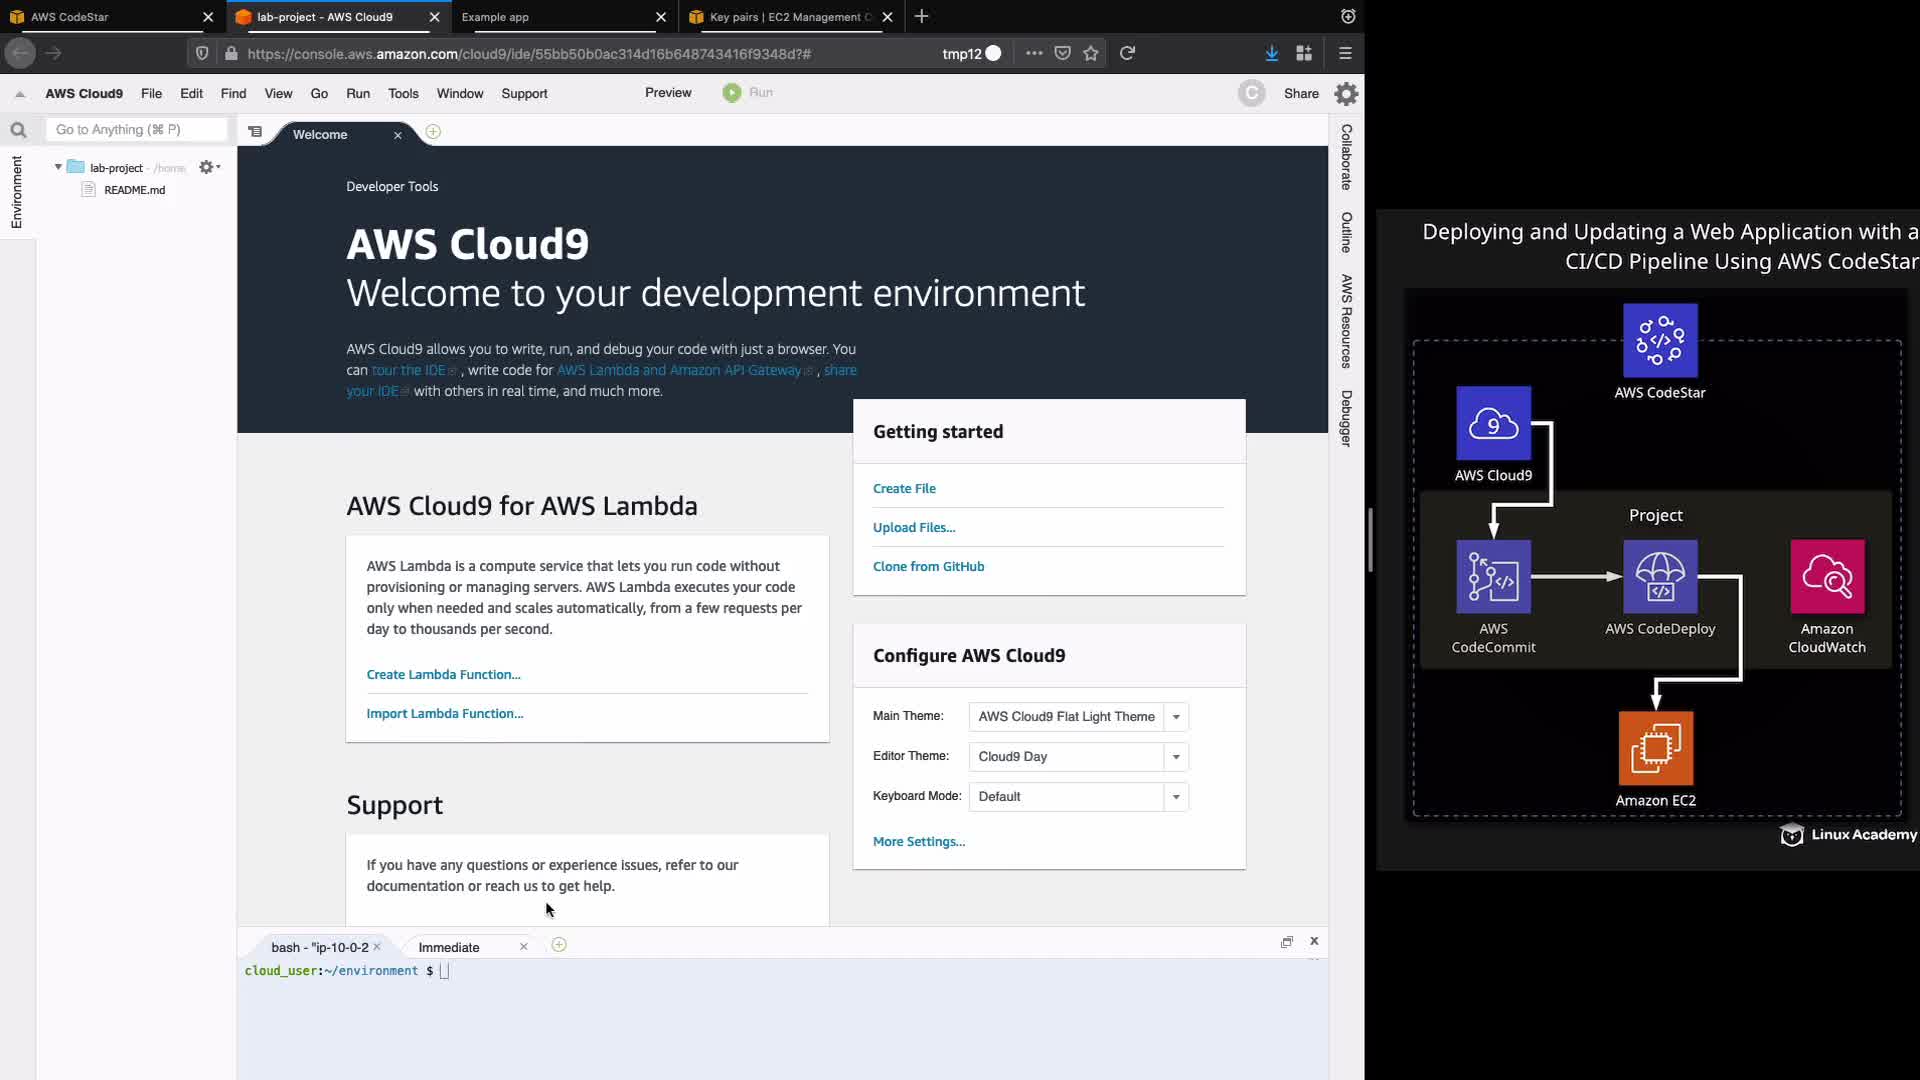Click the lab-project folder settings gear

(207, 167)
